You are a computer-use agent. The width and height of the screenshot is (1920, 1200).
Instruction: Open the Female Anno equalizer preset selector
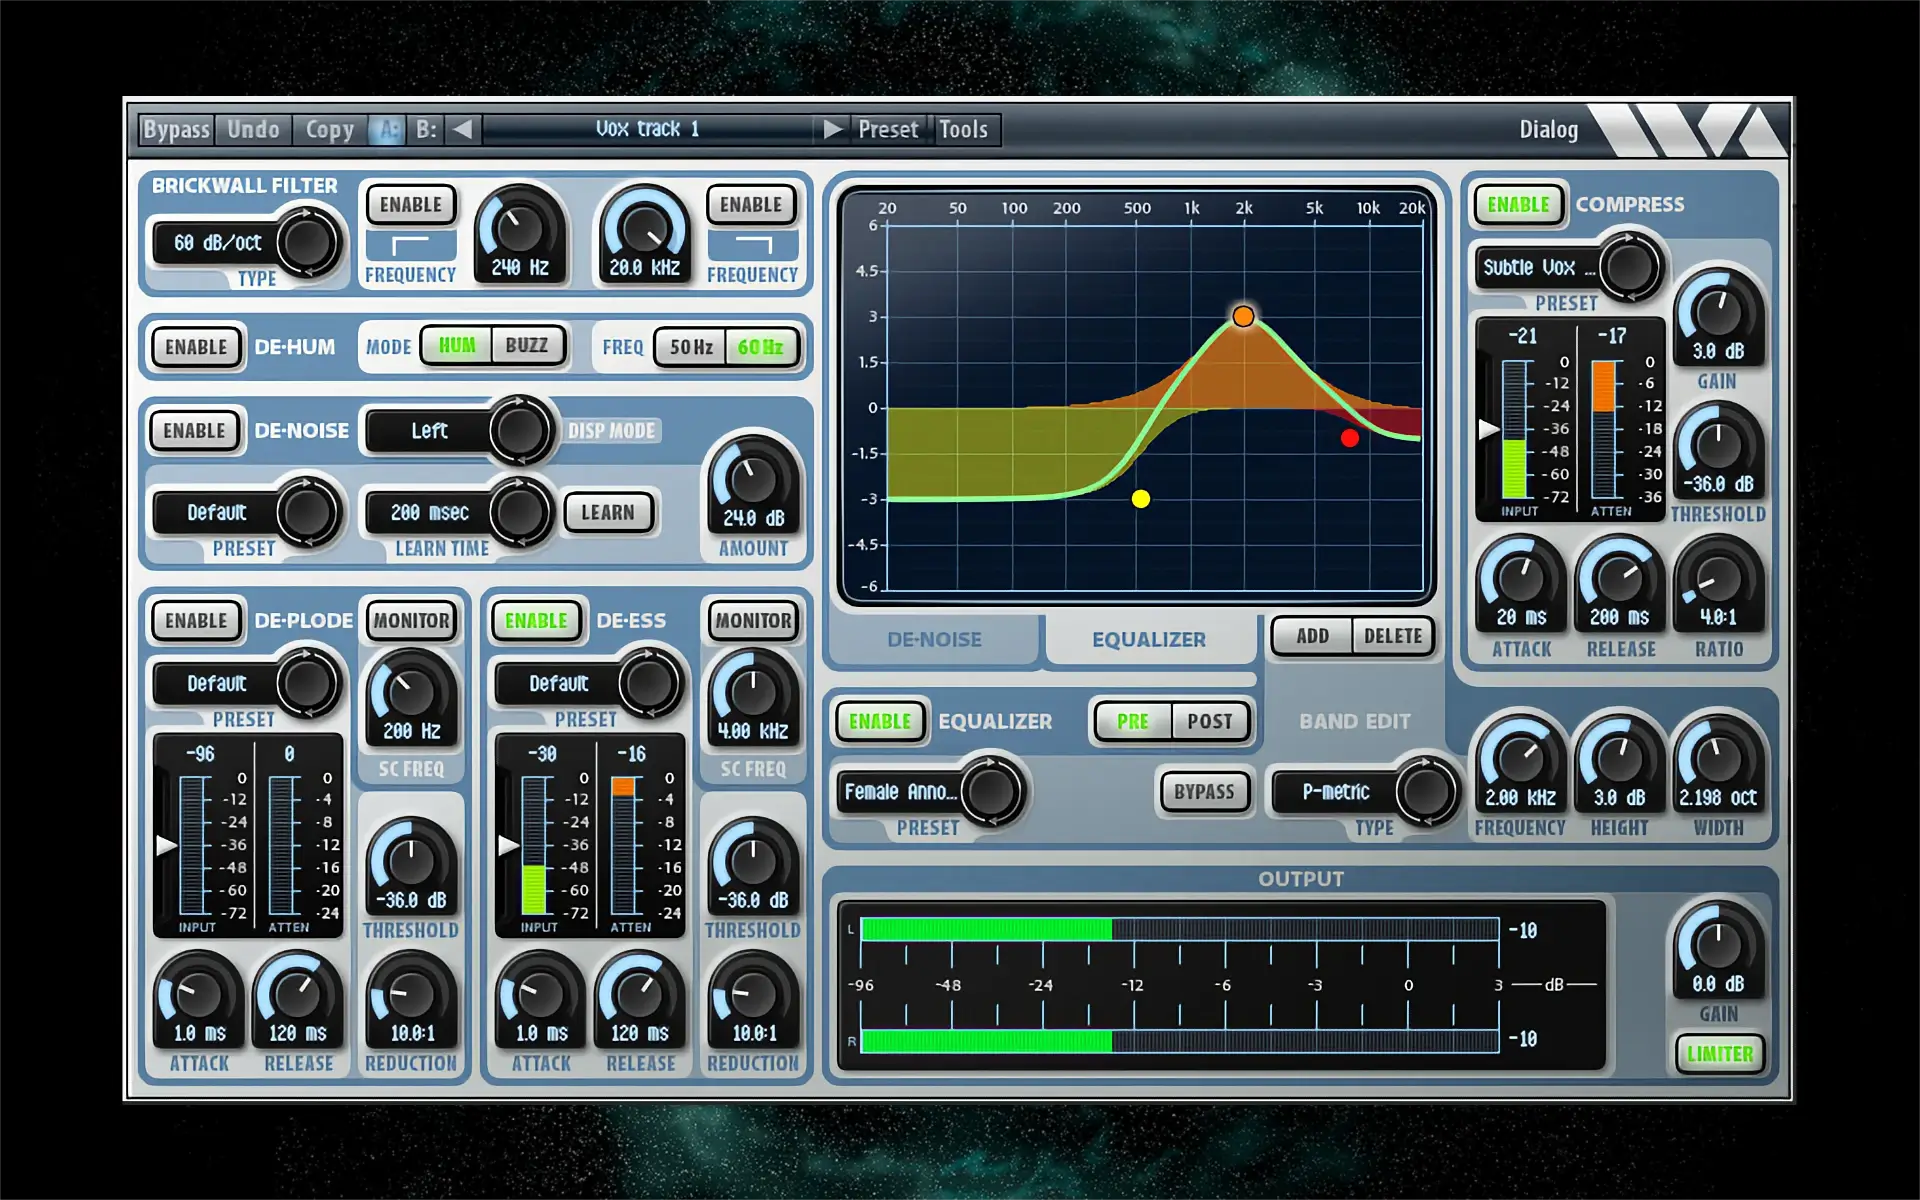900,792
